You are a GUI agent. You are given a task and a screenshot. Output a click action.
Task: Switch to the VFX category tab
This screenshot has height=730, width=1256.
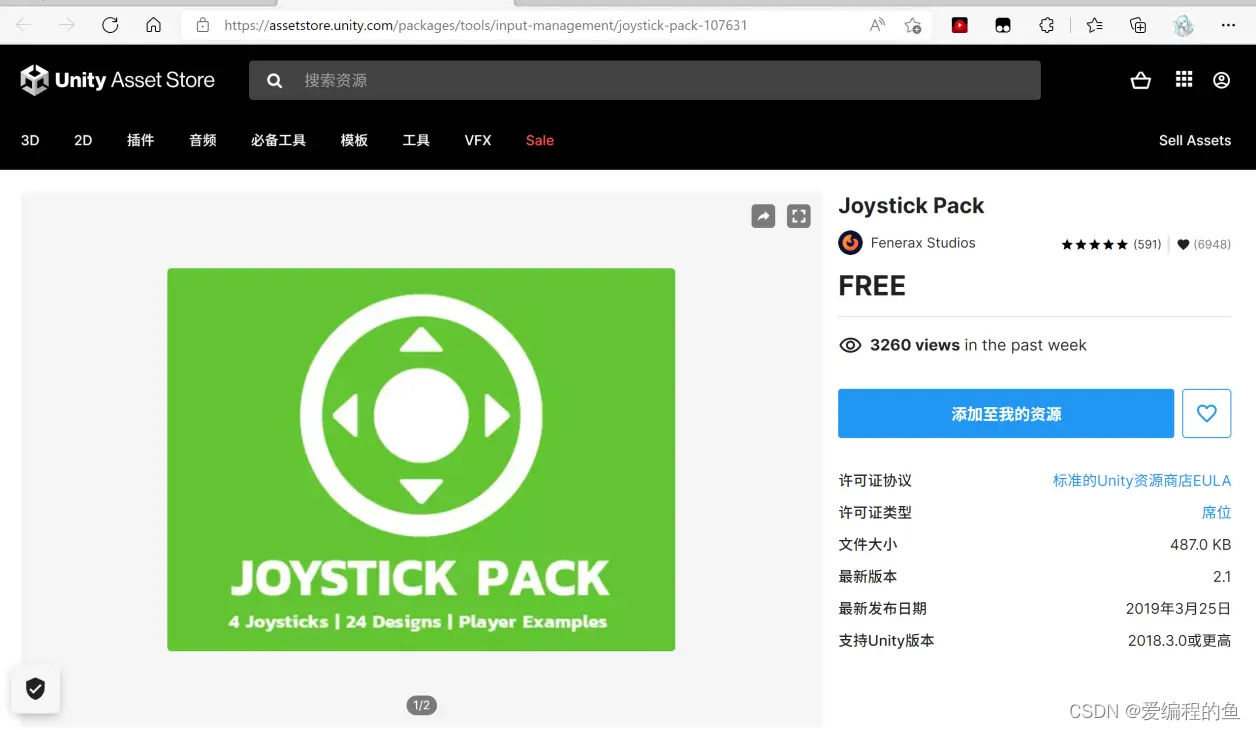[477, 140]
